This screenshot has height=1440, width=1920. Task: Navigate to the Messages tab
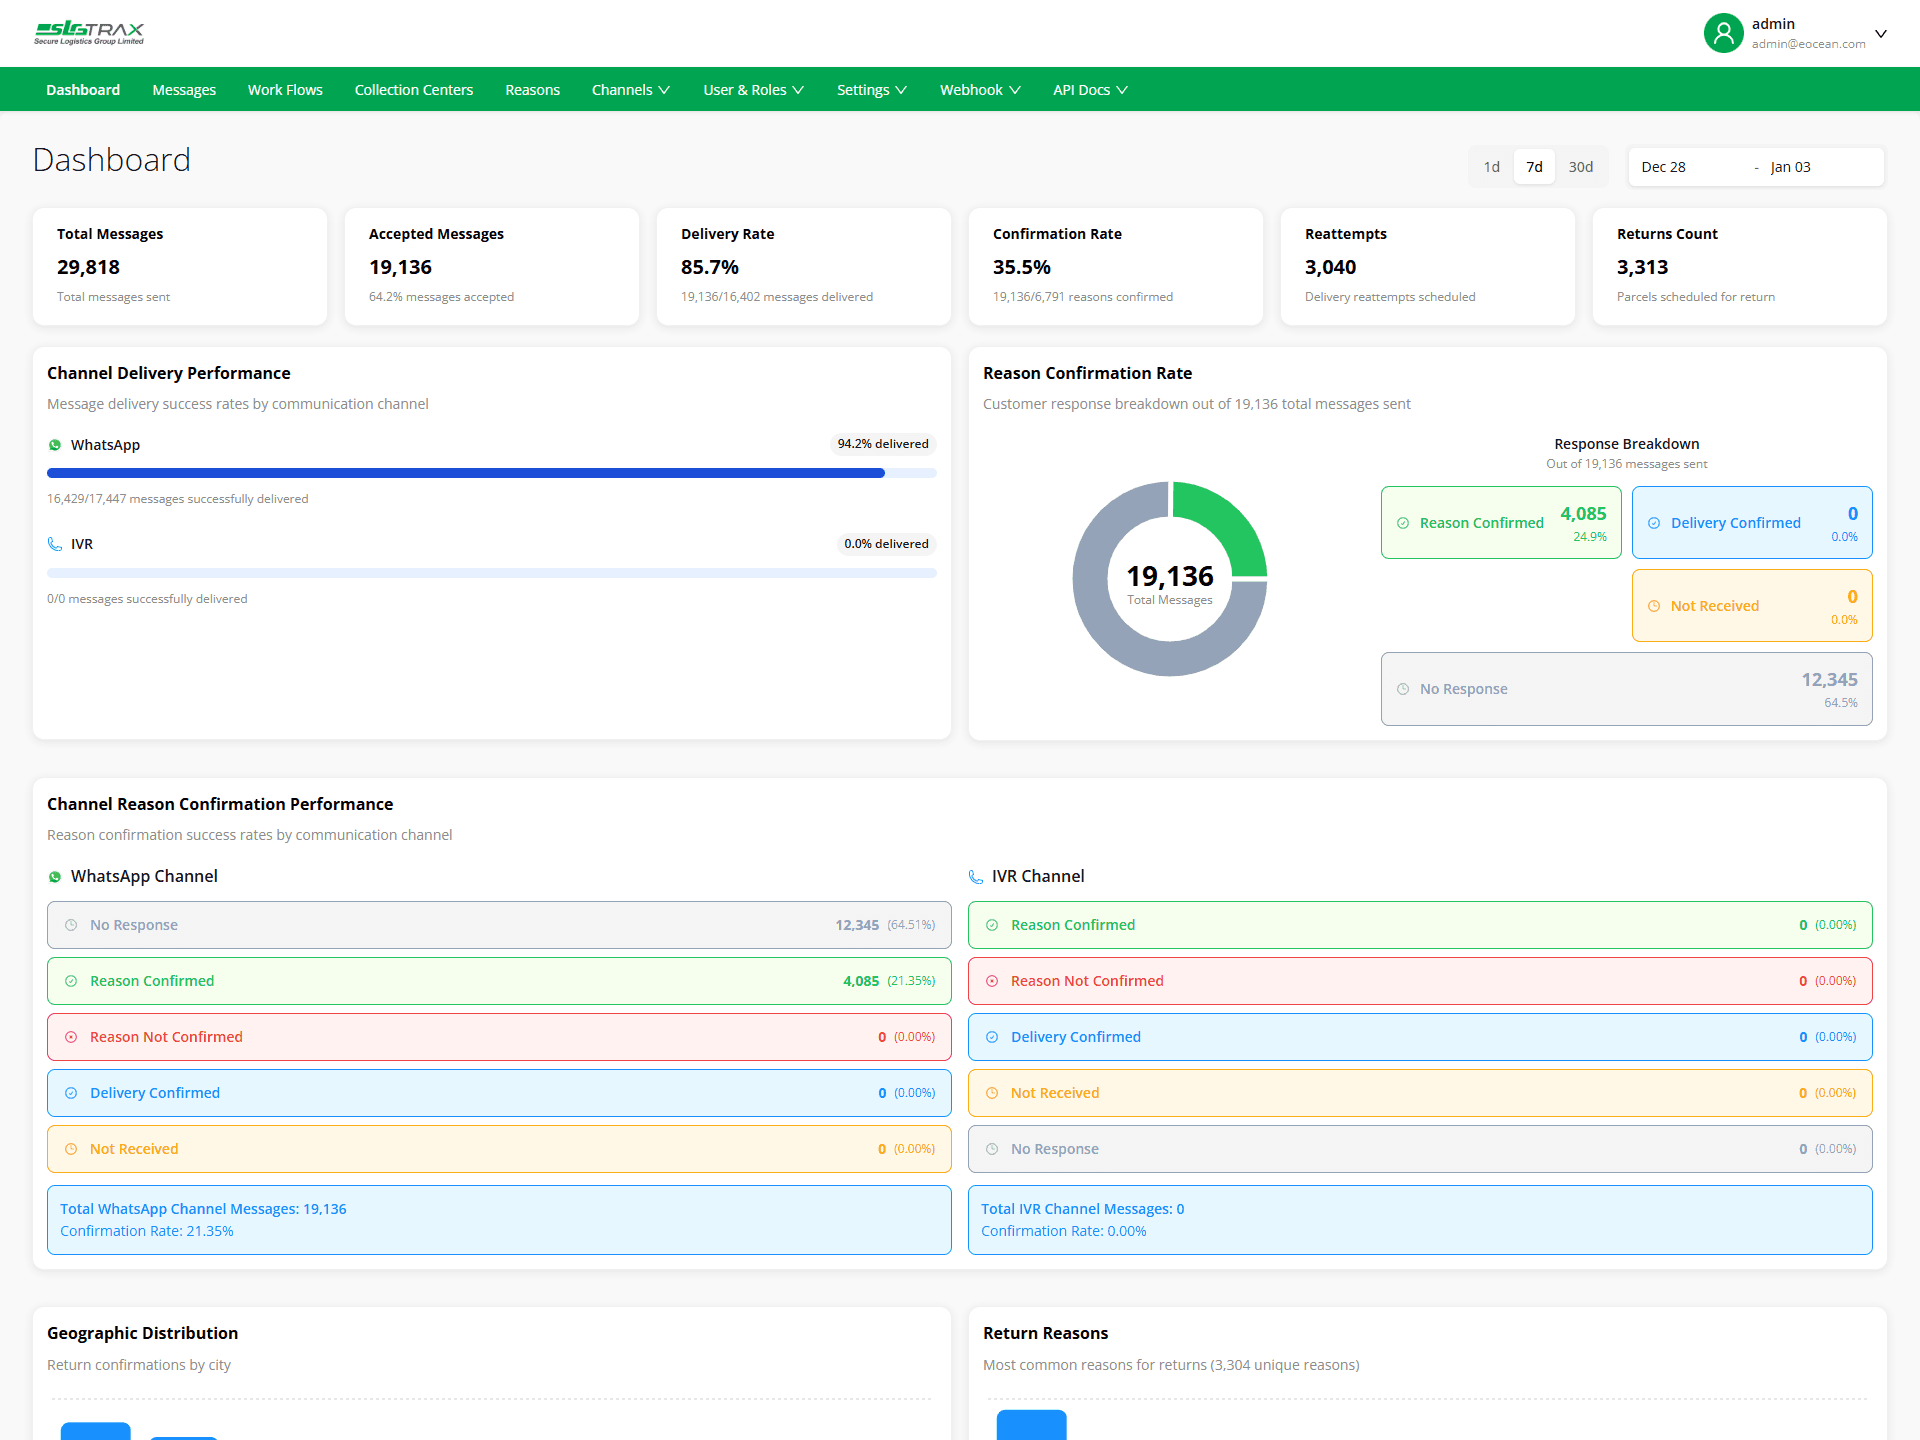[184, 89]
